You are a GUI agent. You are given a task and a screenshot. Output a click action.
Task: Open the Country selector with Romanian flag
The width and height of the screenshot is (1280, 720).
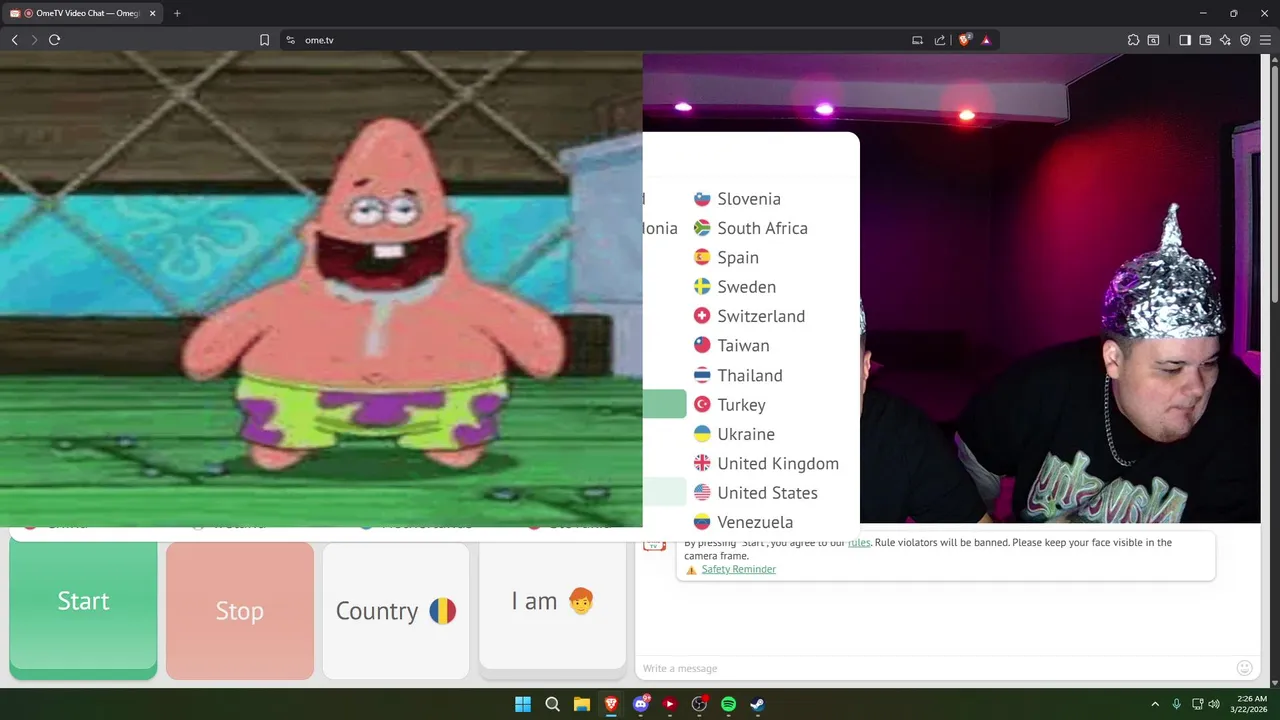tap(396, 611)
